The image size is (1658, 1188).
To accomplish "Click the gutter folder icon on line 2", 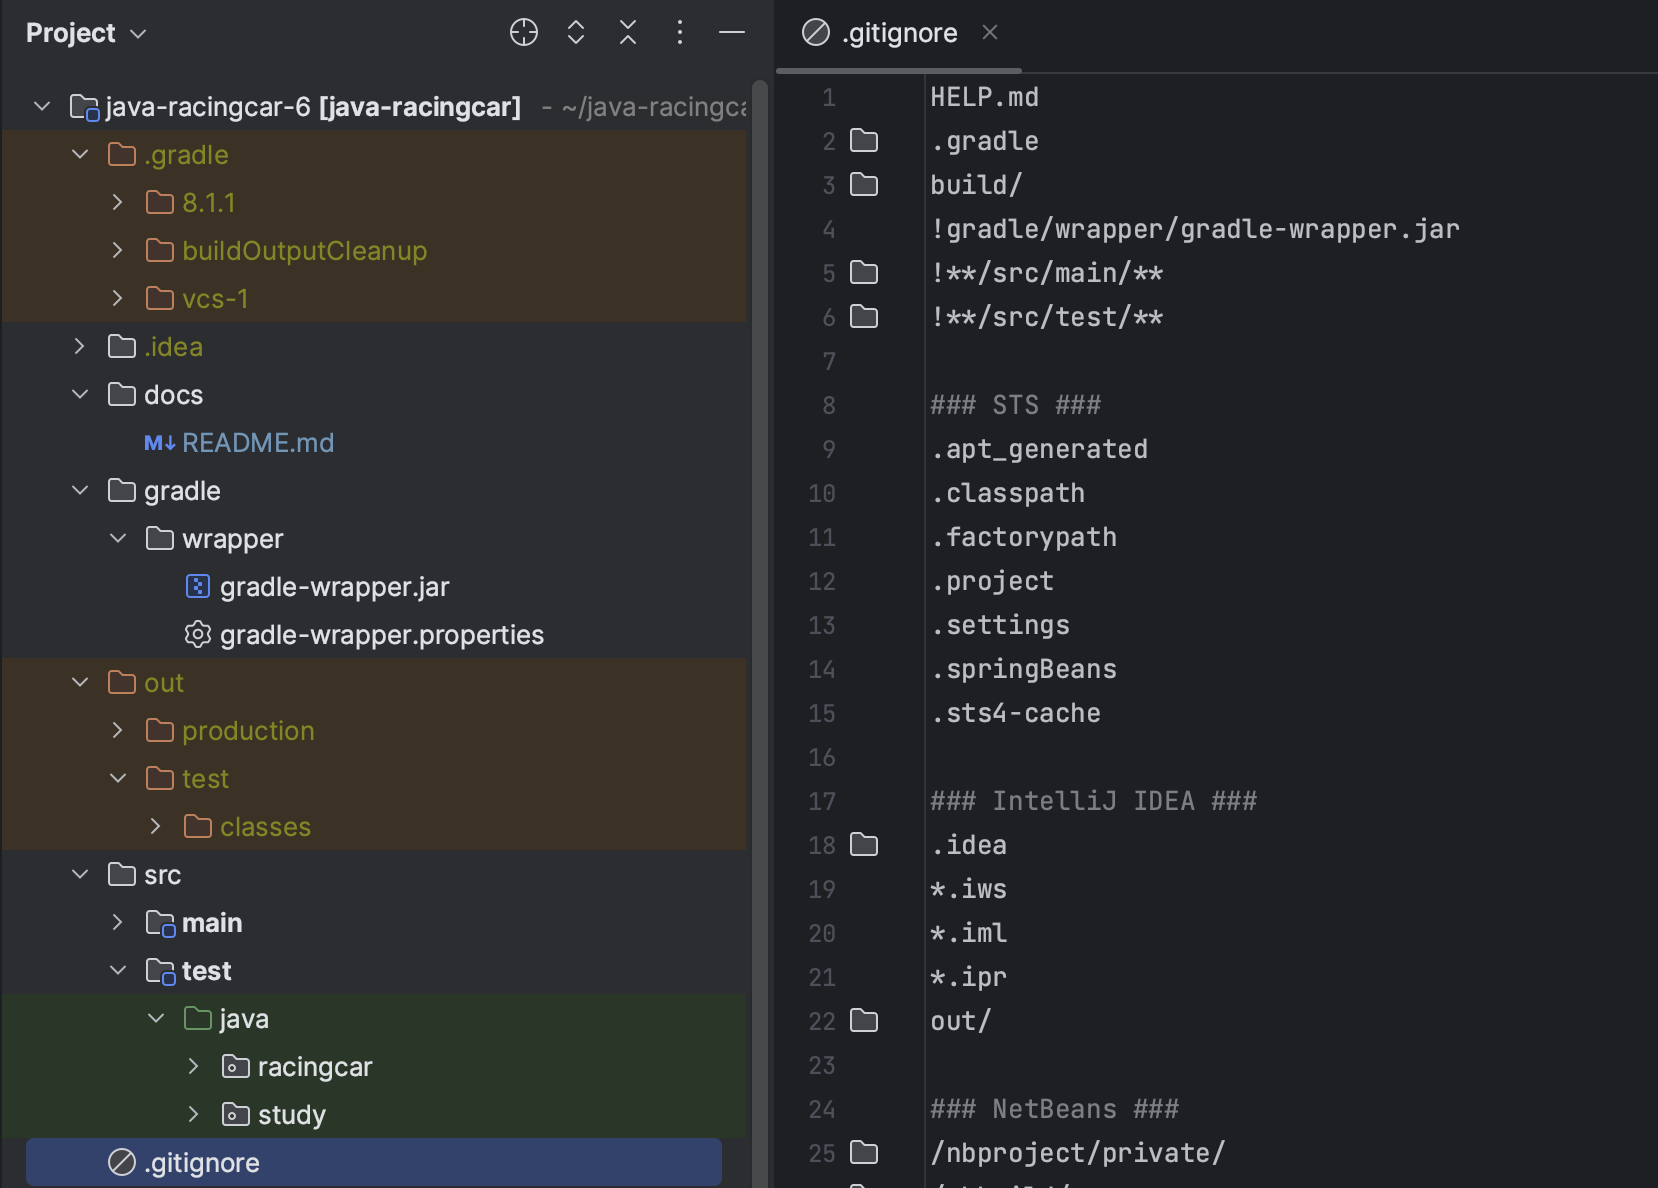I will [x=864, y=141].
